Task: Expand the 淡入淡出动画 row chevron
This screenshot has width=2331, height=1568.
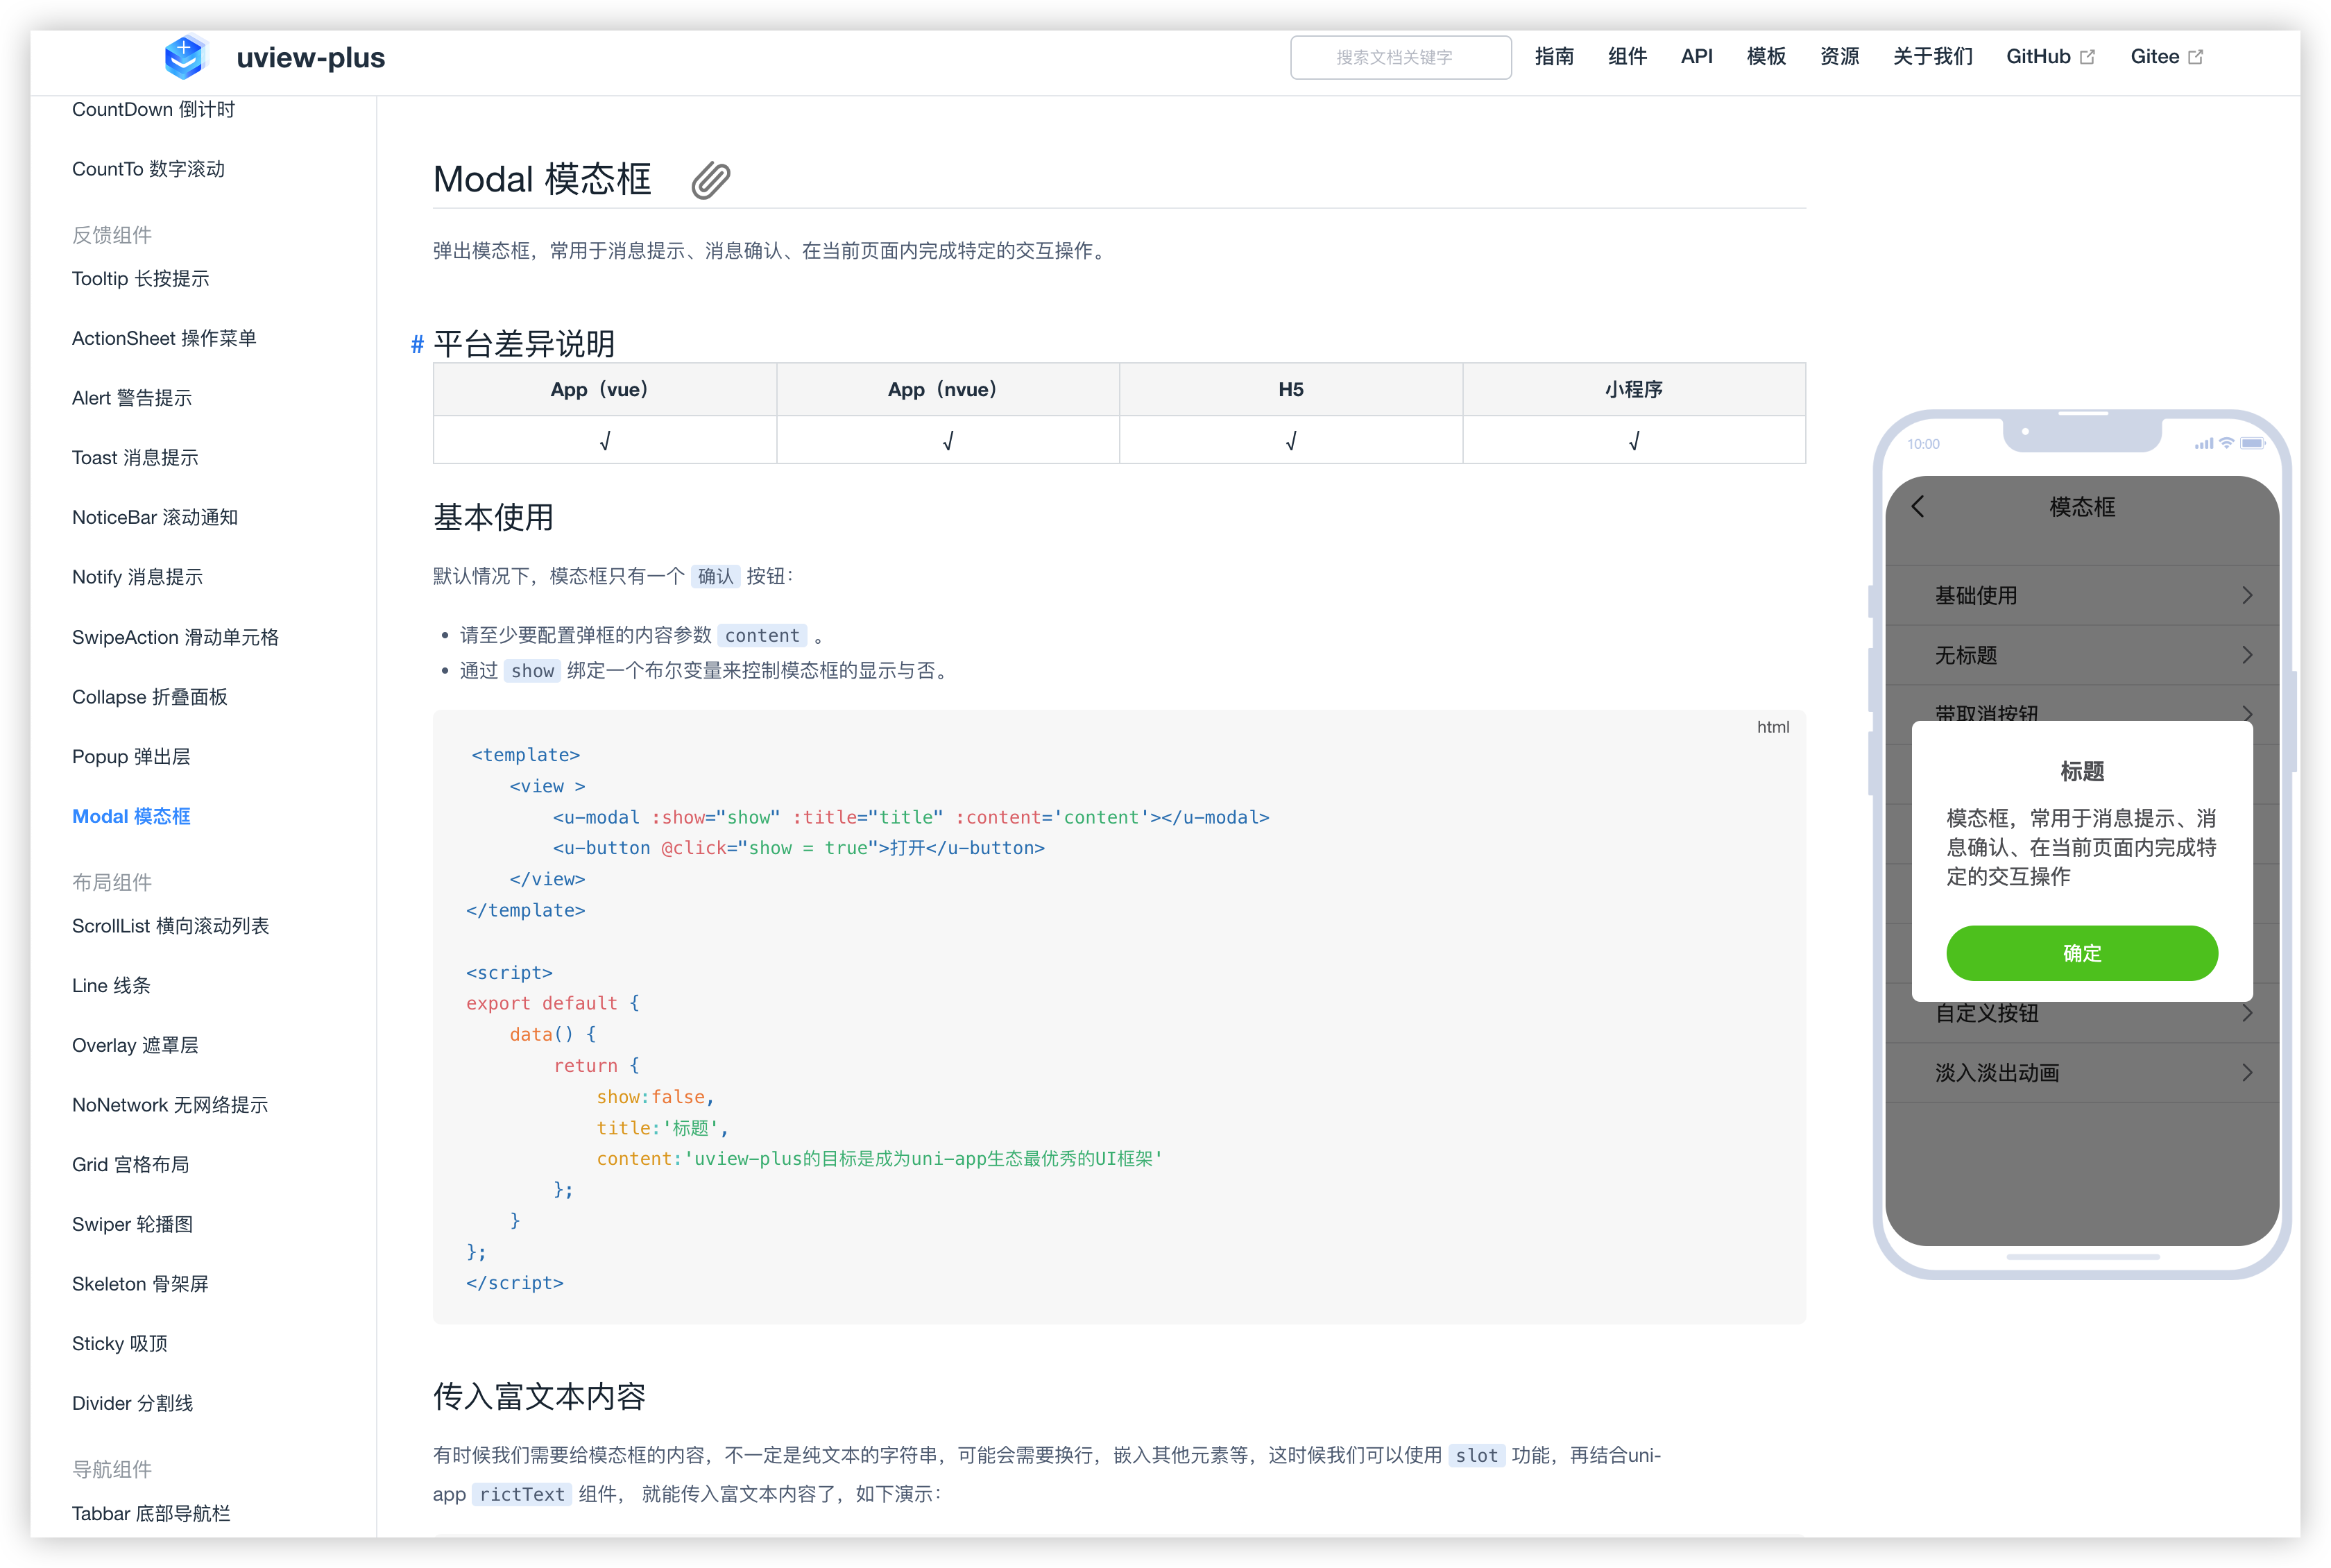Action: (2247, 1073)
